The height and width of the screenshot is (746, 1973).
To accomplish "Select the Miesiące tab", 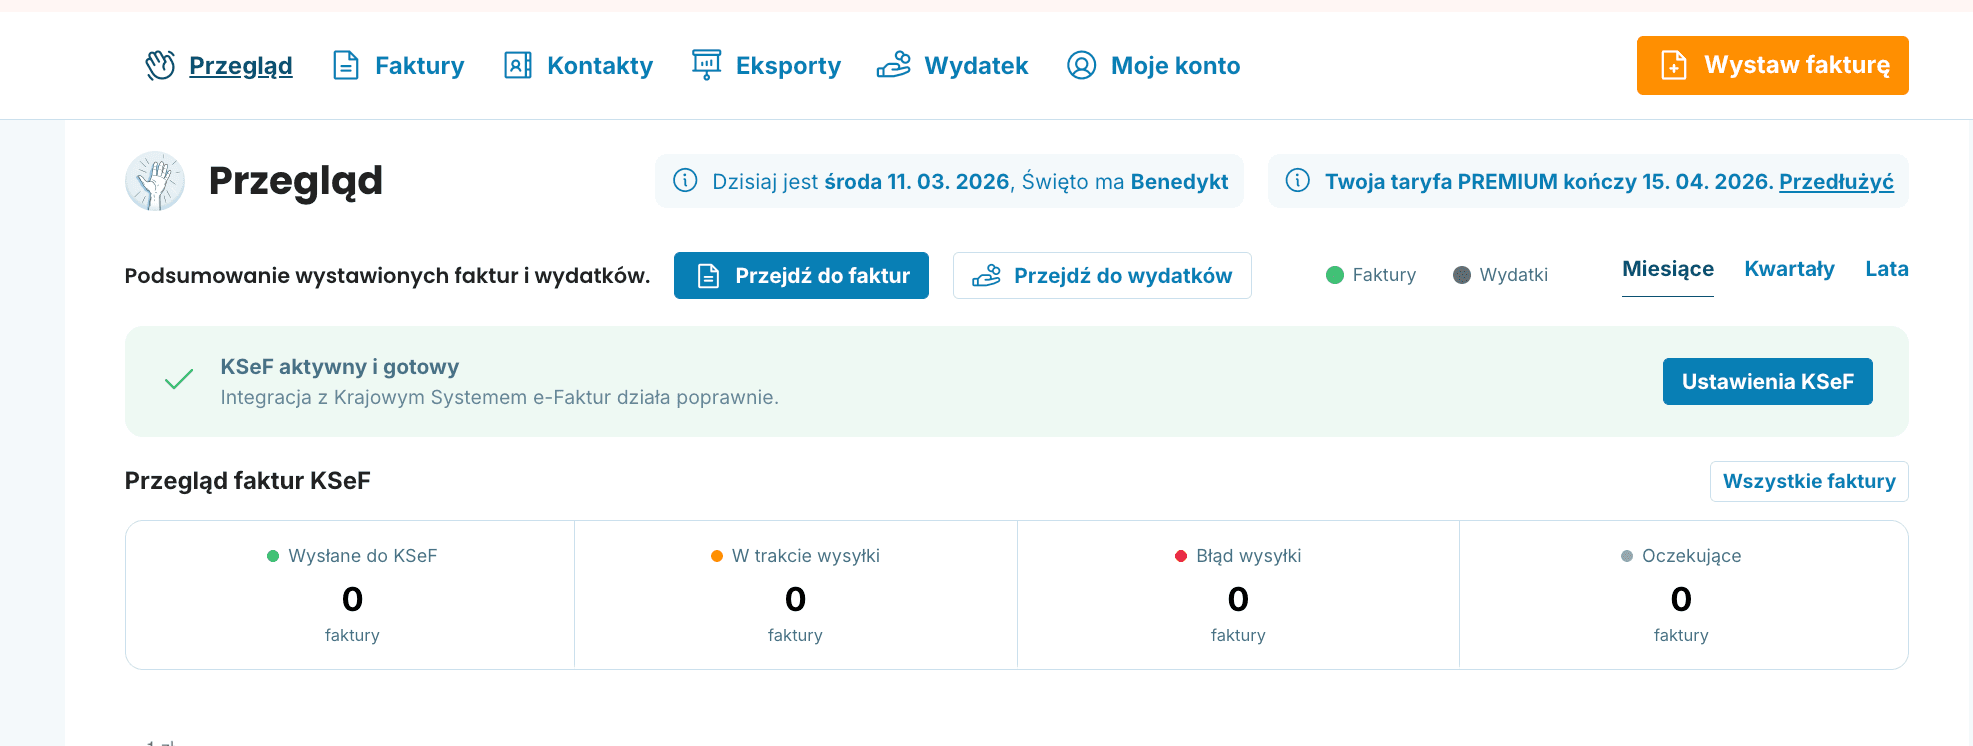I will click(x=1667, y=269).
